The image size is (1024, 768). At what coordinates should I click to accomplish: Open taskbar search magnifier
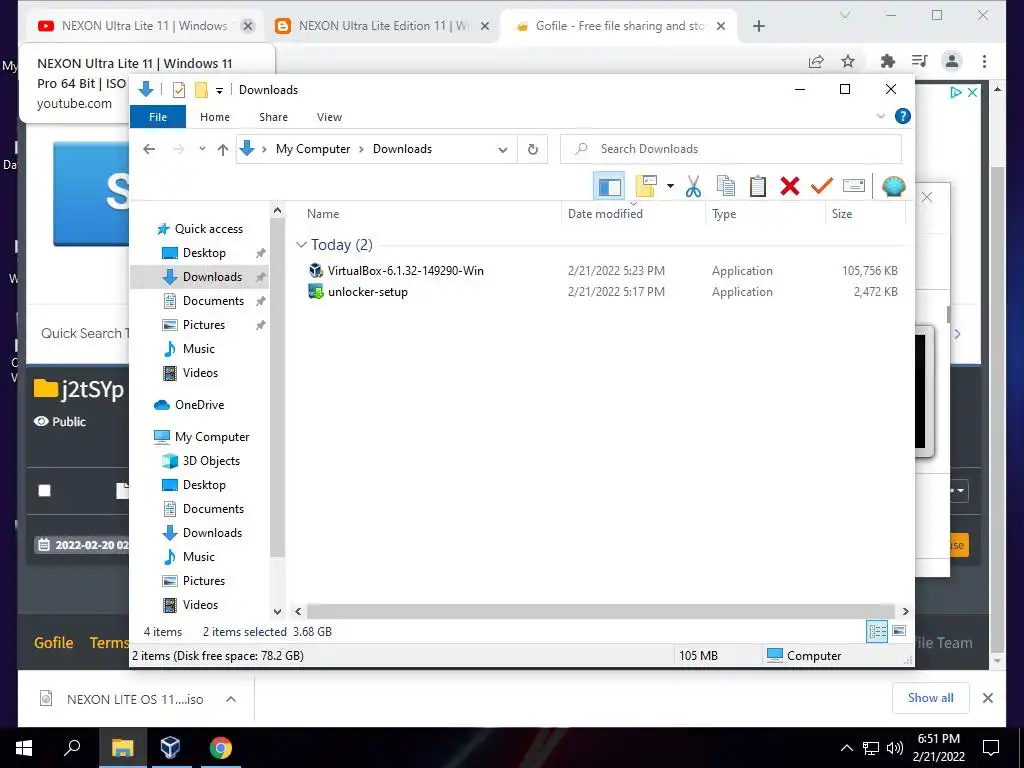[x=72, y=747]
